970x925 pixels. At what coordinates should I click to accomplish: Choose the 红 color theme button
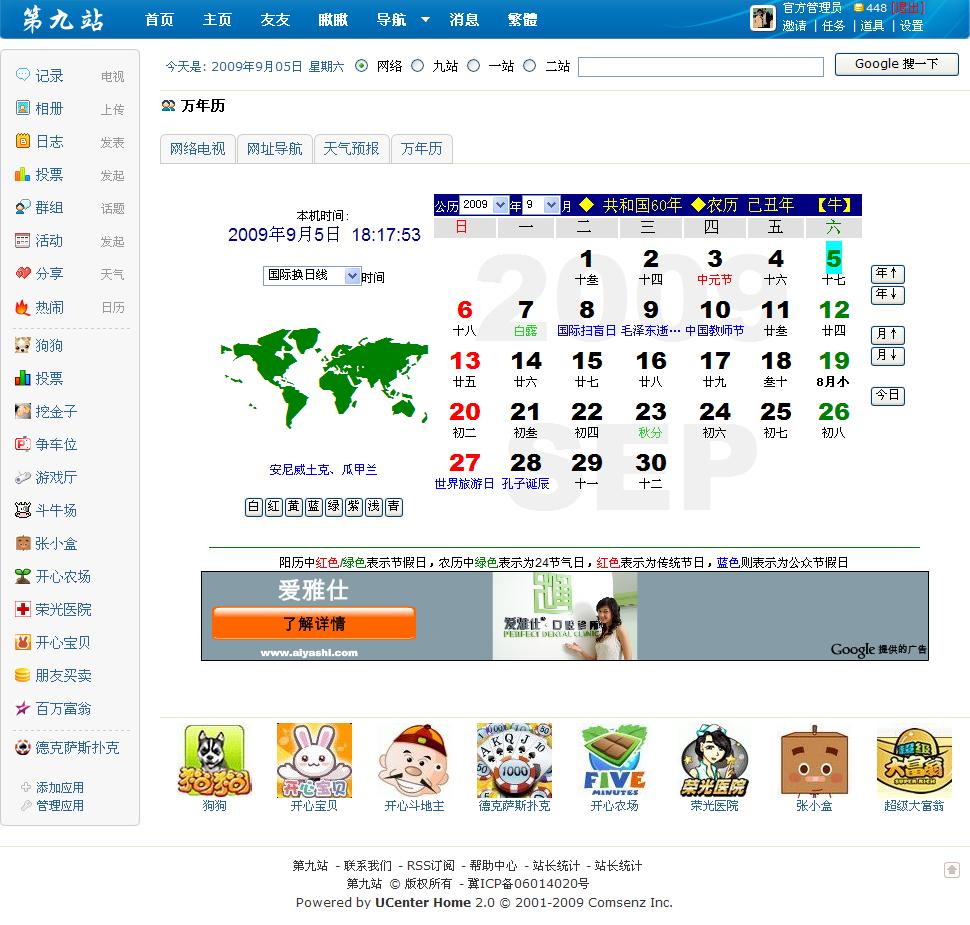(273, 507)
